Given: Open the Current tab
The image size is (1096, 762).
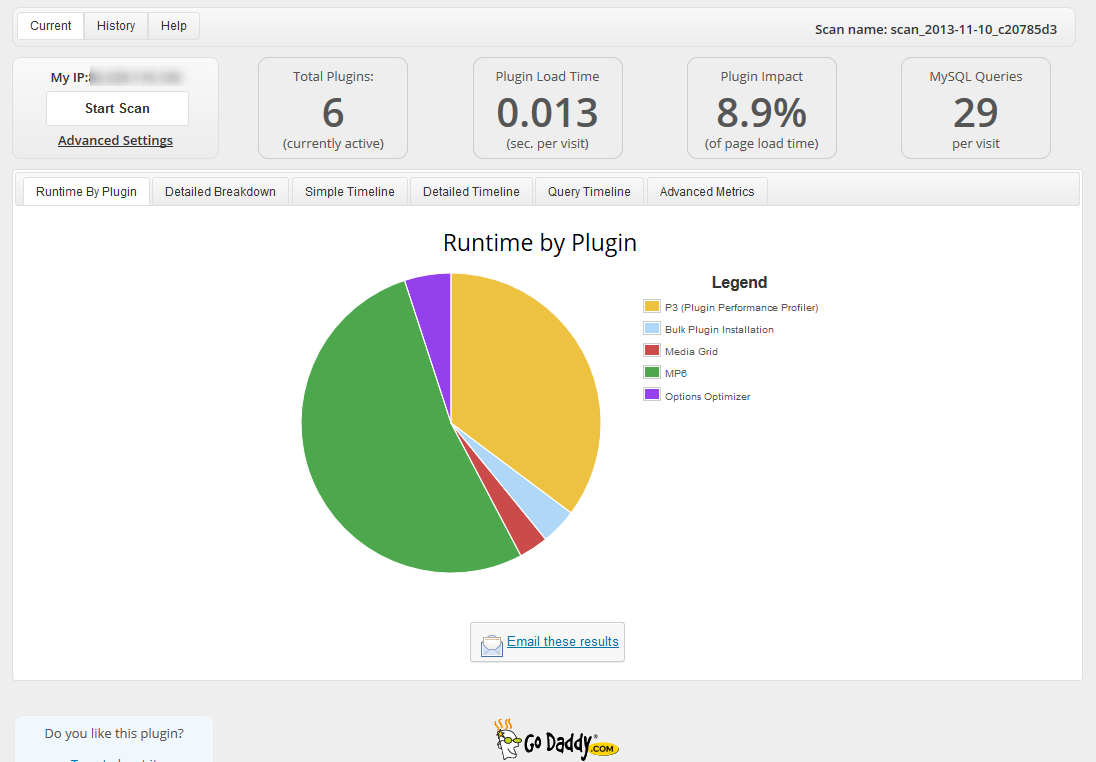Looking at the screenshot, I should pyautogui.click(x=50, y=26).
